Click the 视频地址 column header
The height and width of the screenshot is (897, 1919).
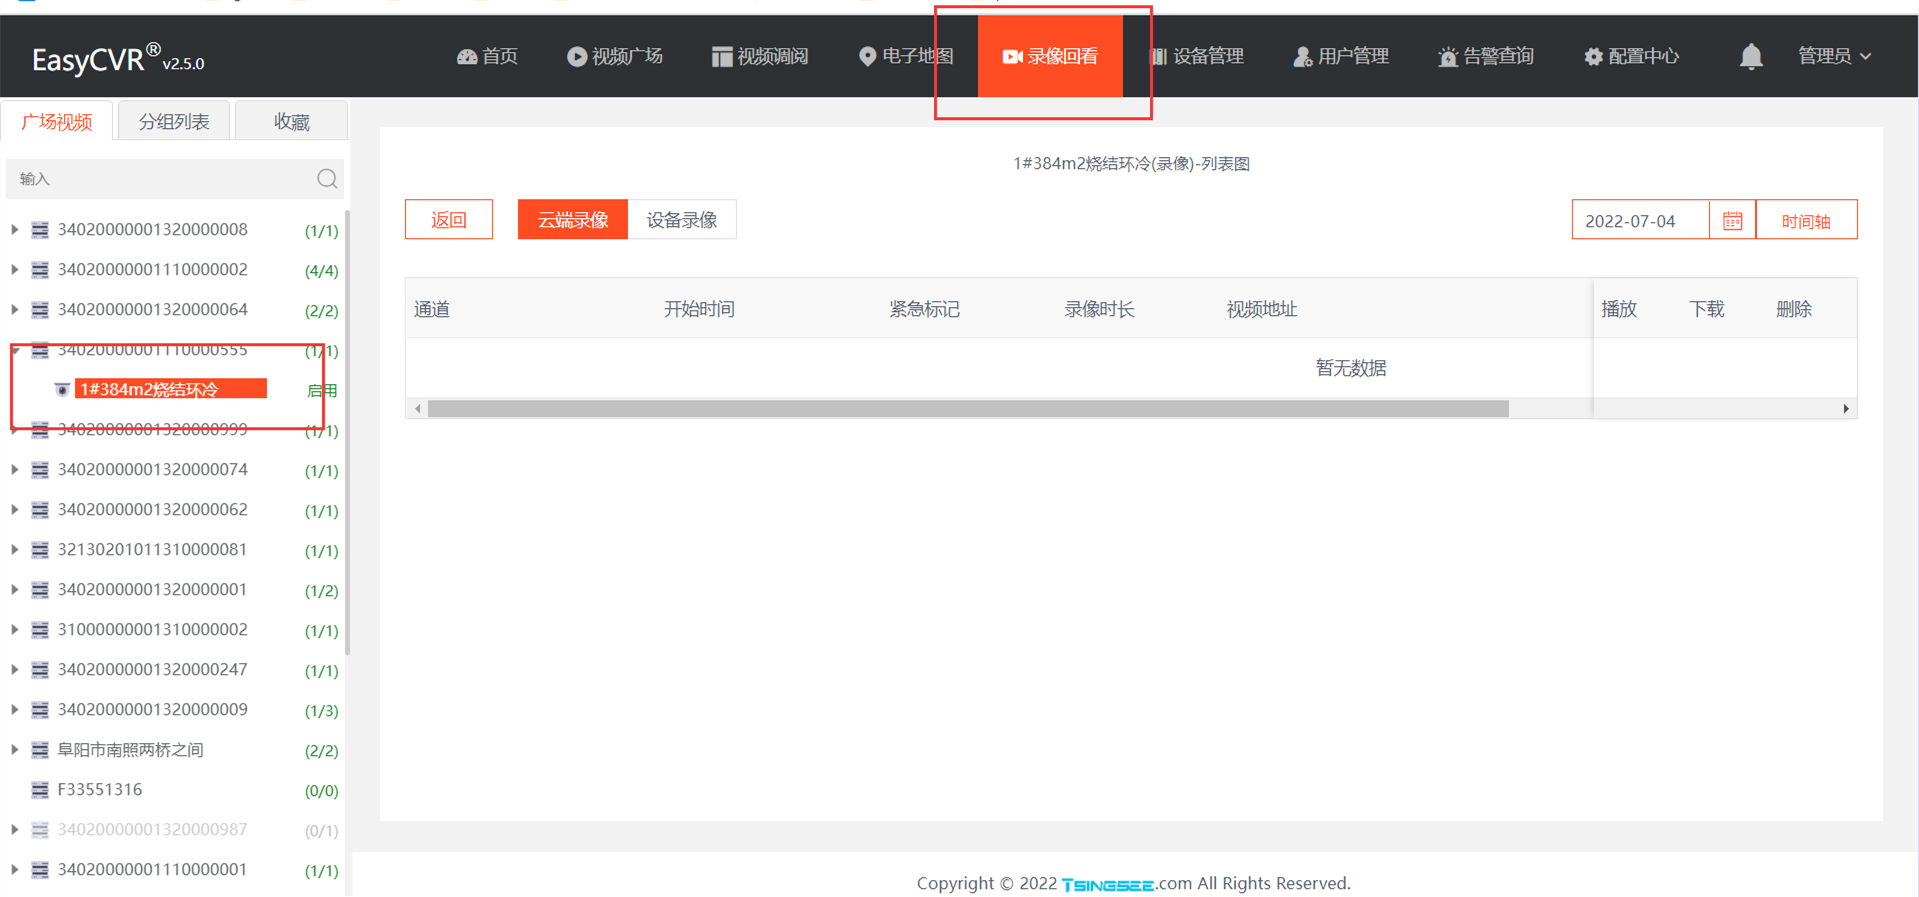coord(1262,309)
